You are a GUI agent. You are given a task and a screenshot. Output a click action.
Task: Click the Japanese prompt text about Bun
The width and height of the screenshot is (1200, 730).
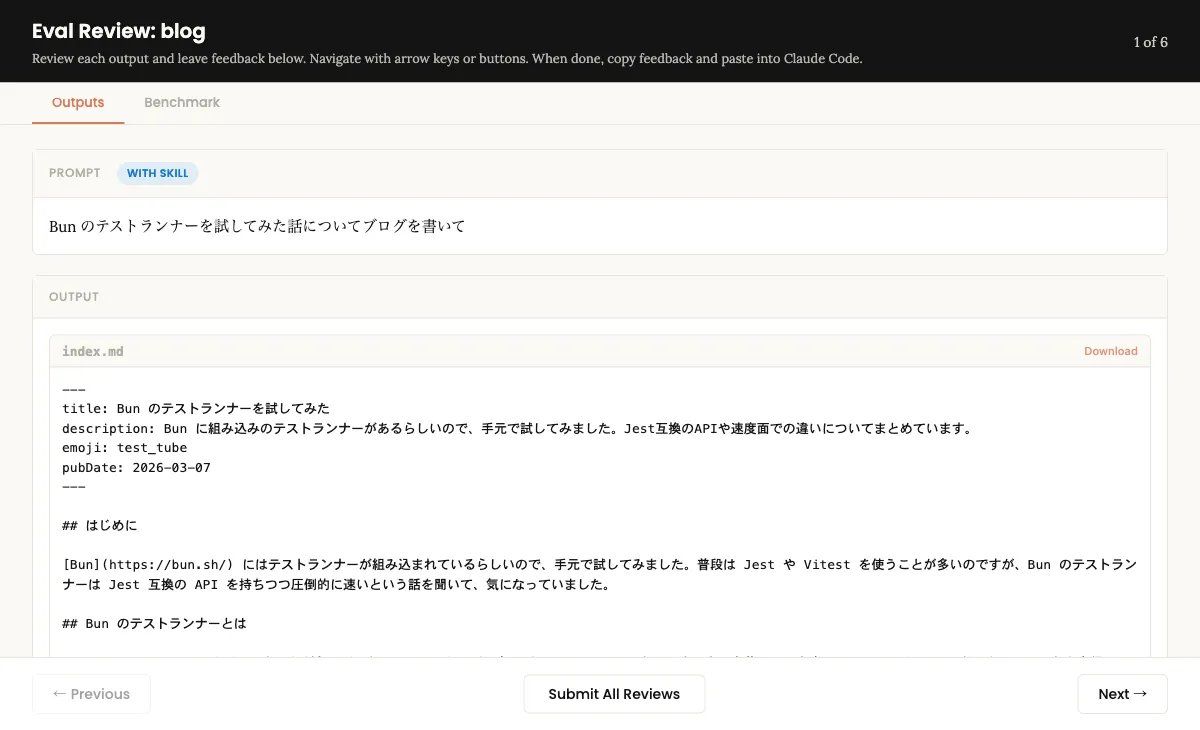click(258, 226)
